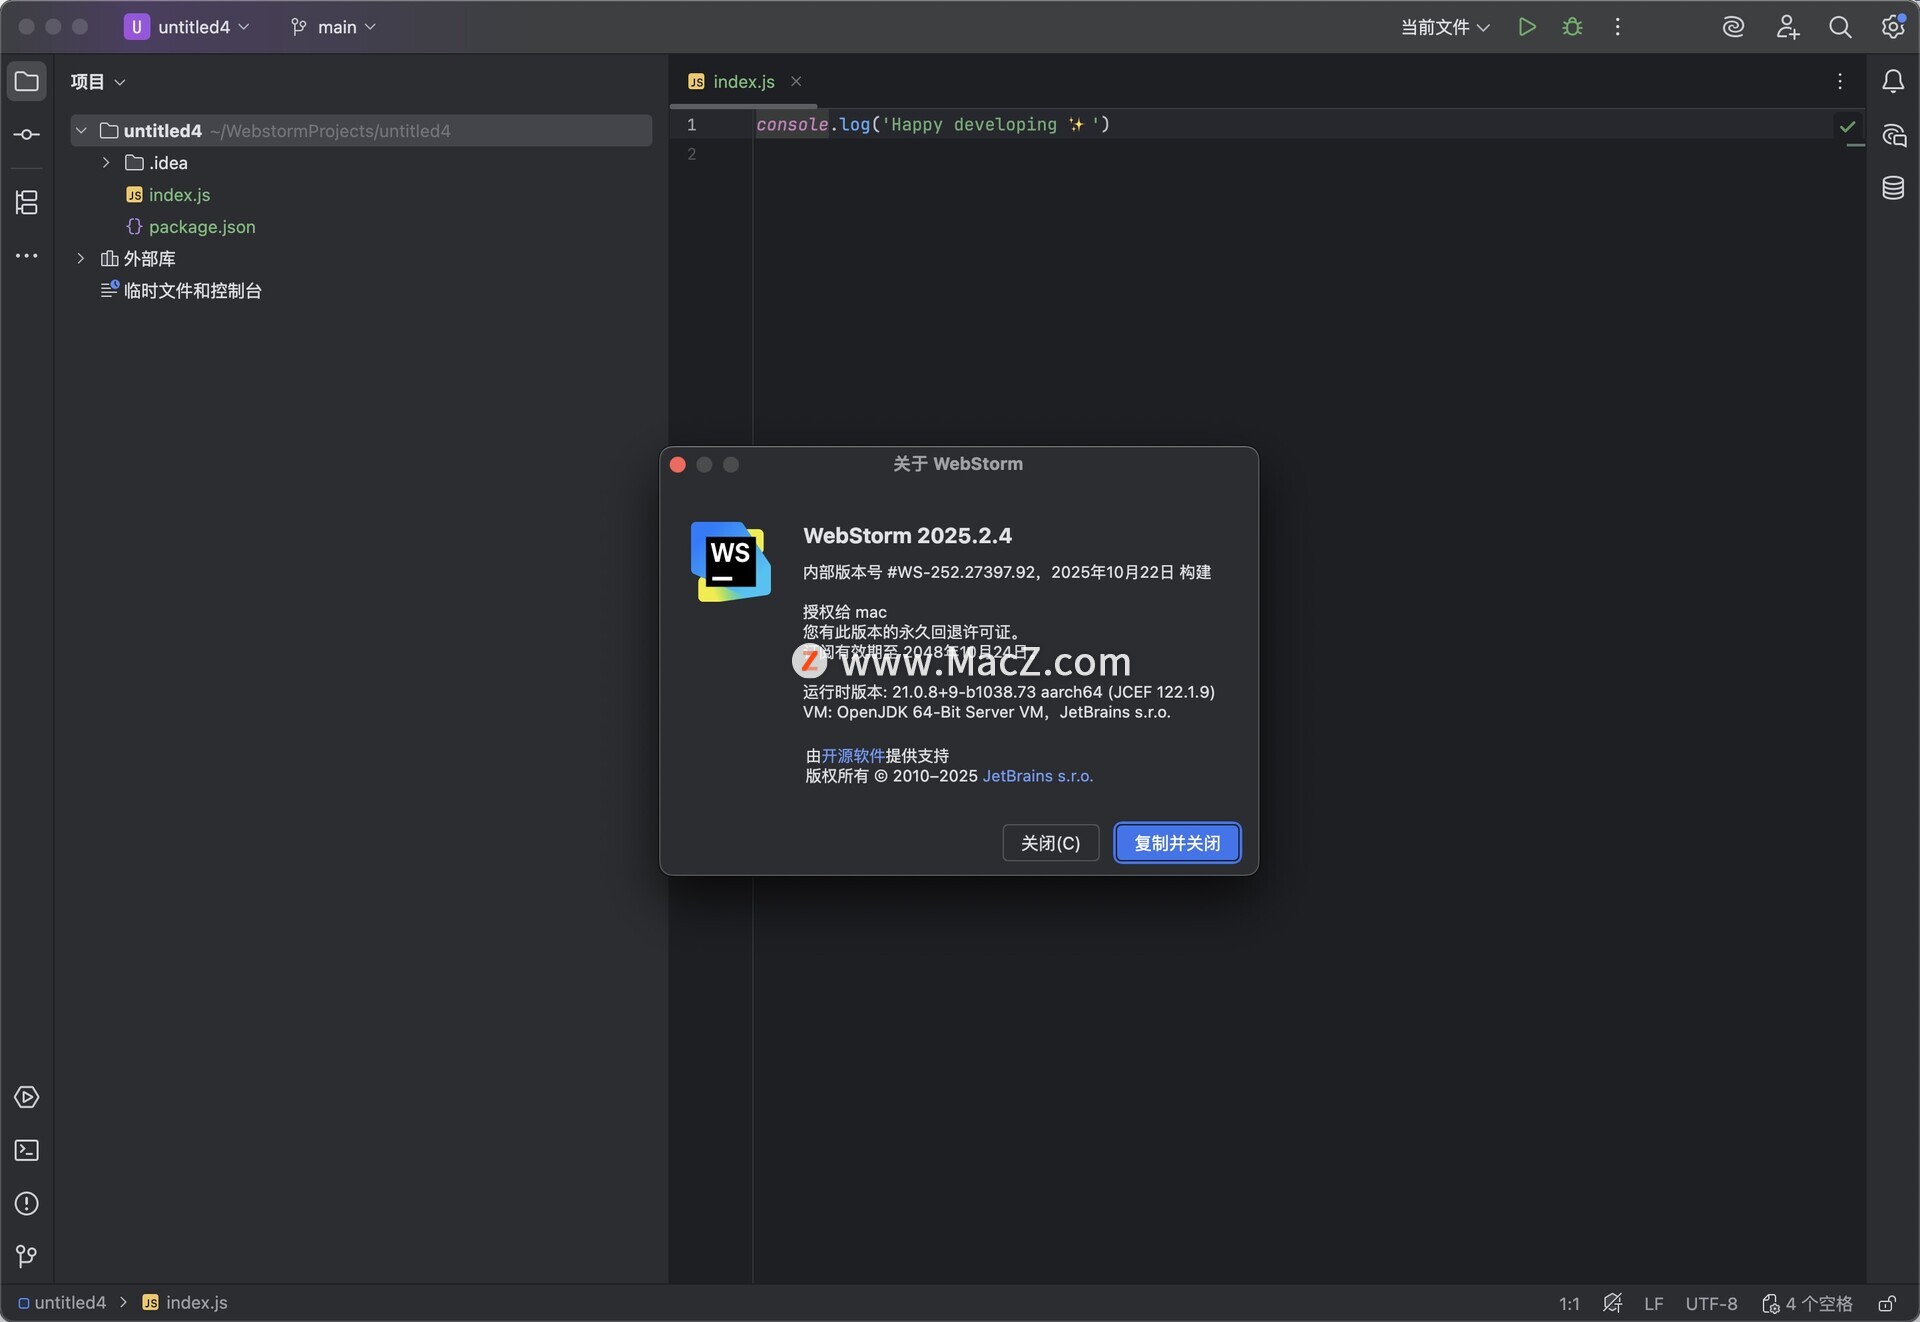This screenshot has height=1322, width=1920.
Task: Open the AI Assistant chat icon
Action: [x=1893, y=135]
